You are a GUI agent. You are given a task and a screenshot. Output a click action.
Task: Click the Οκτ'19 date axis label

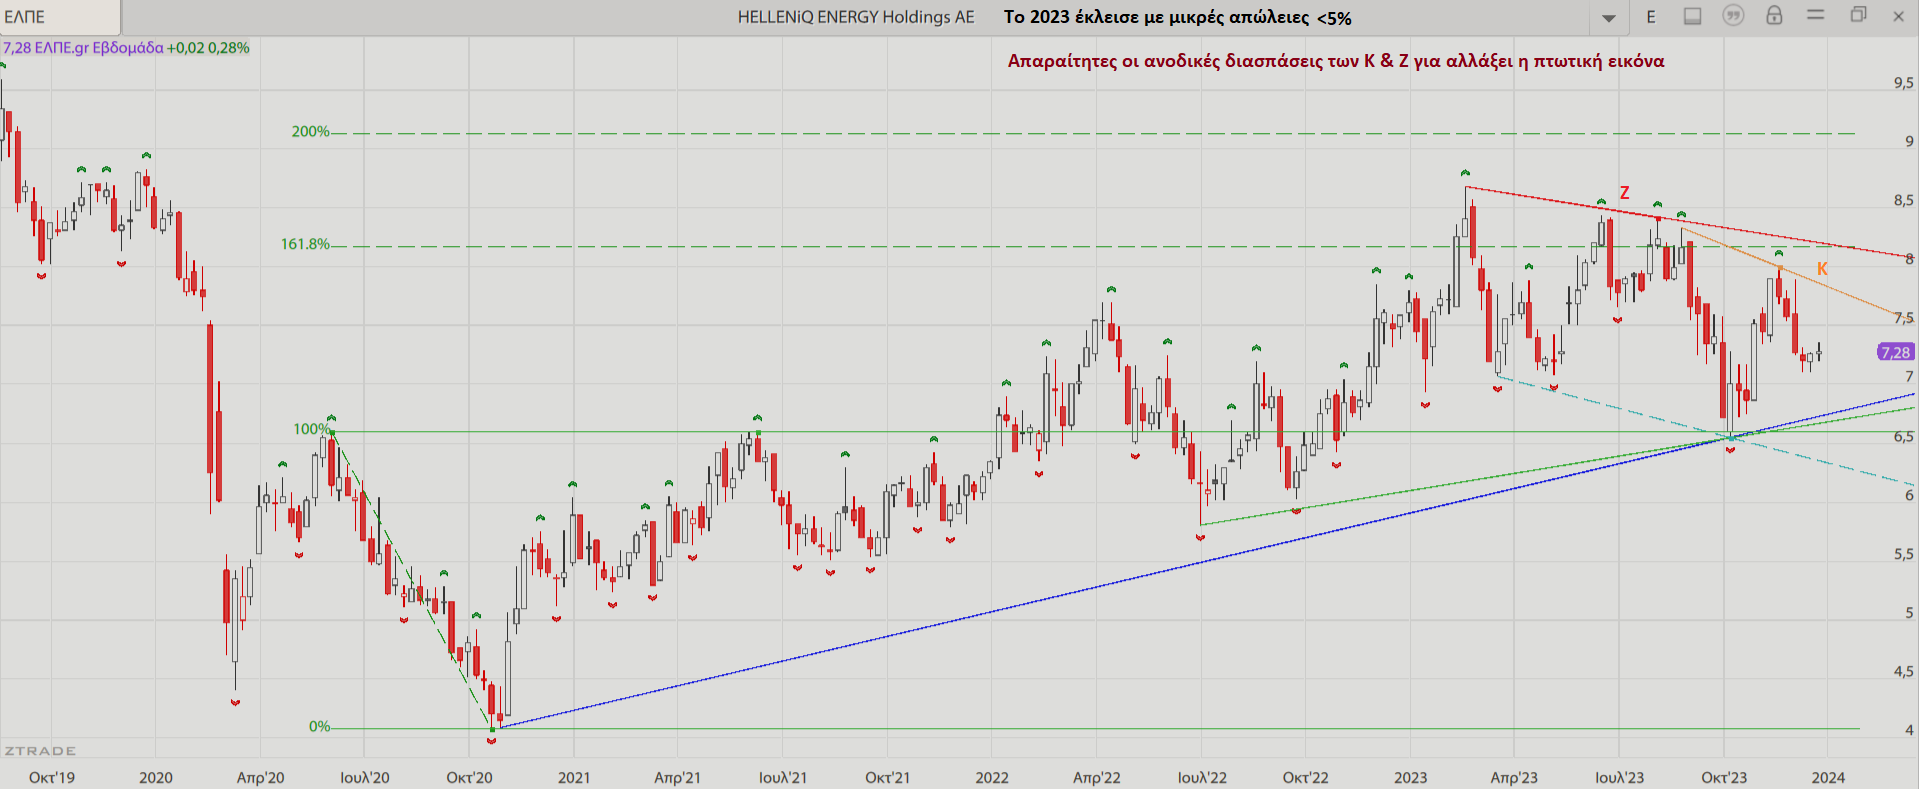[51, 777]
